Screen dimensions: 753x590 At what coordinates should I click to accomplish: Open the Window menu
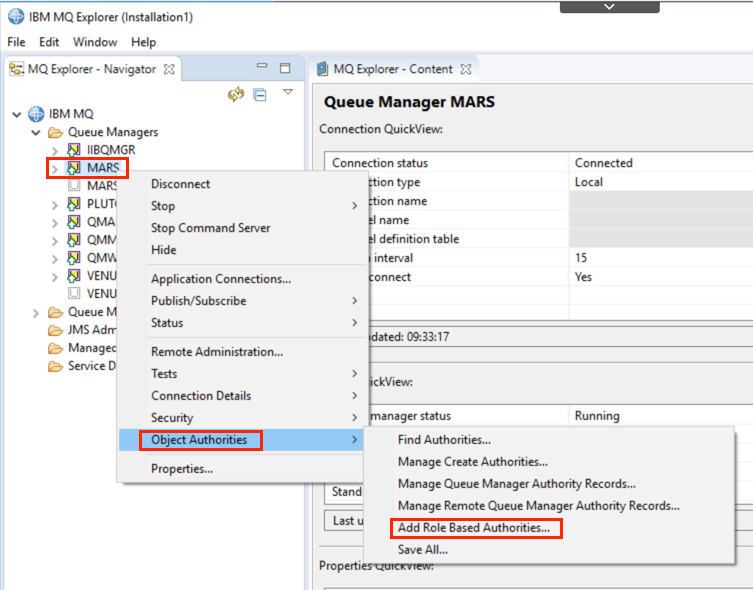95,42
